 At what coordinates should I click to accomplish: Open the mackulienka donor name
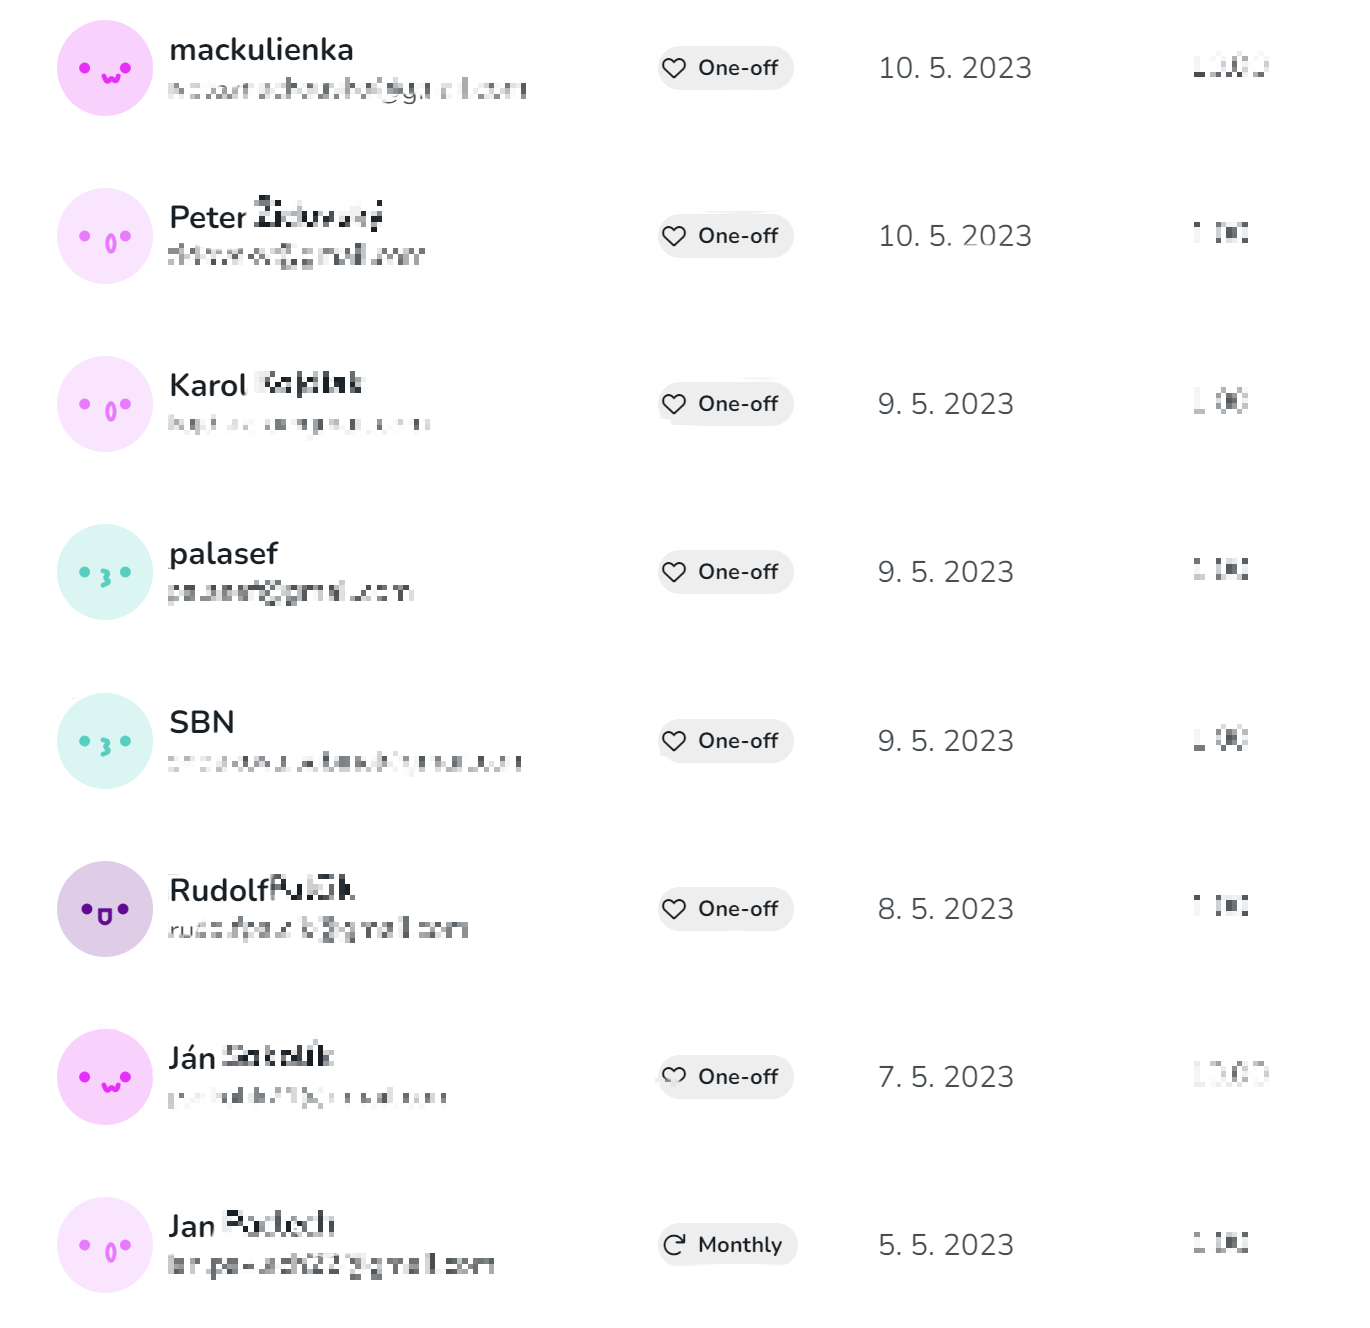[261, 50]
